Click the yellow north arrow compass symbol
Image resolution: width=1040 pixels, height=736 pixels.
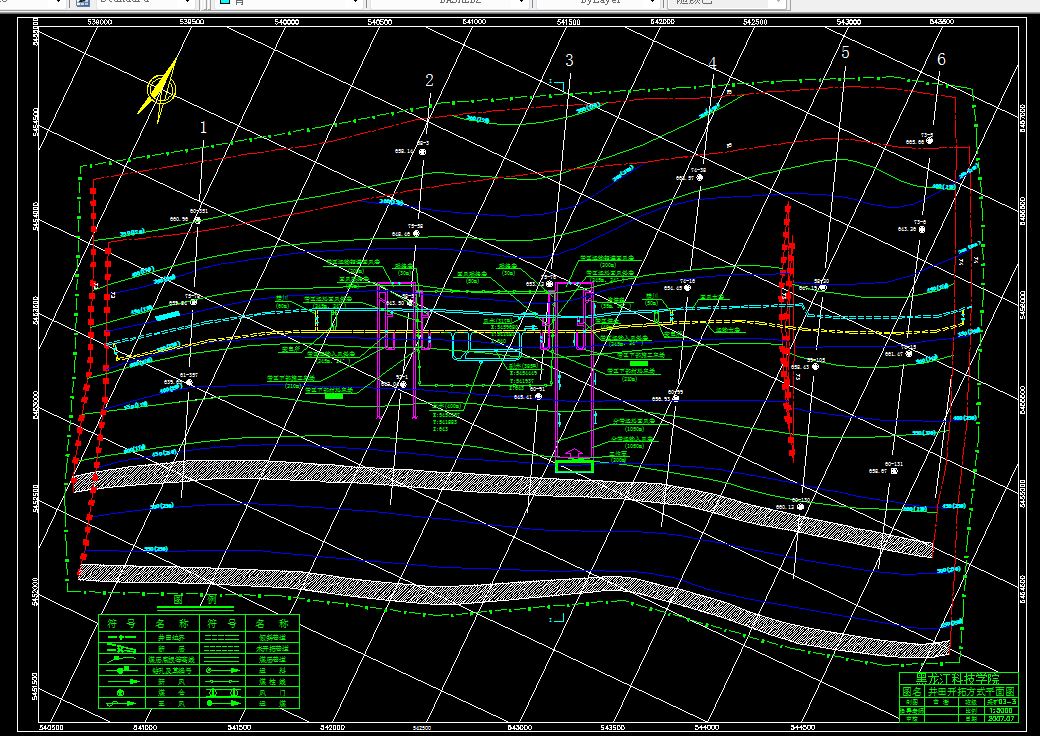(160, 90)
